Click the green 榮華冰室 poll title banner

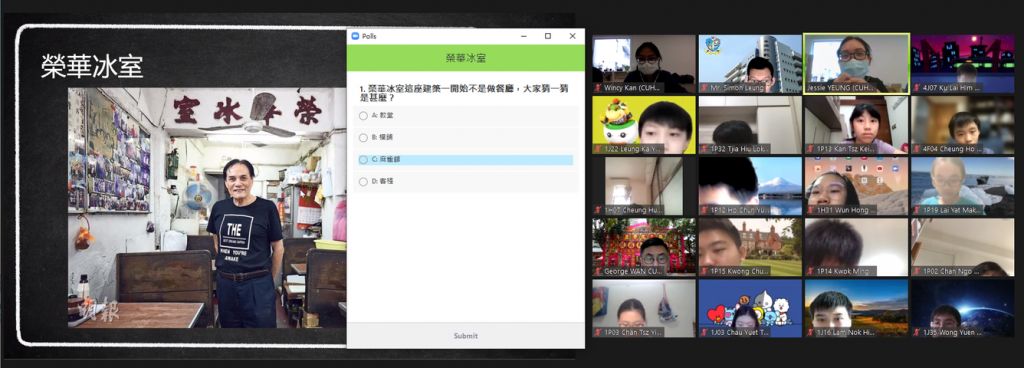466,58
